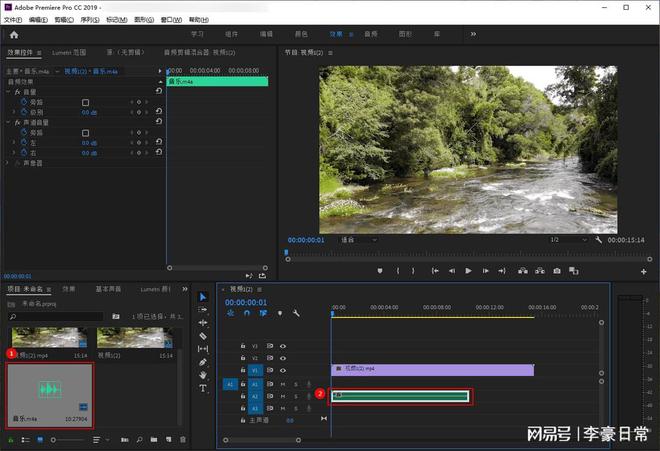This screenshot has width=660, height=451.
Task: Hide track V2 using its eye icon
Action: pyautogui.click(x=283, y=358)
